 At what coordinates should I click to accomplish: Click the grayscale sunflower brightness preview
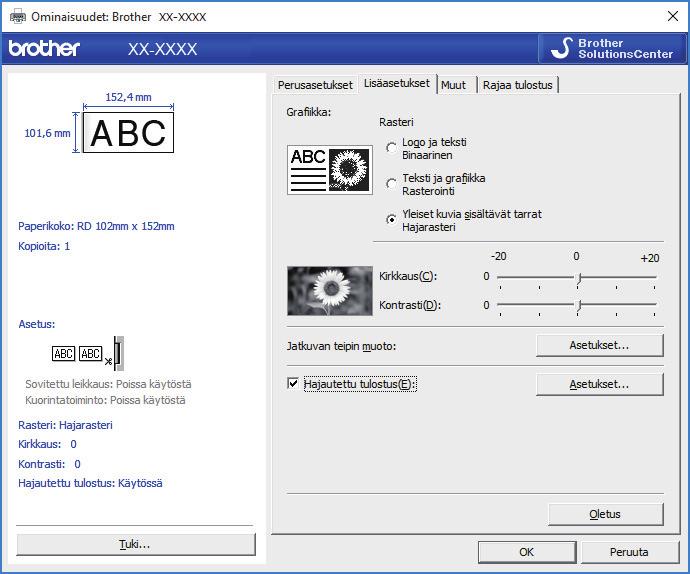tap(330, 291)
